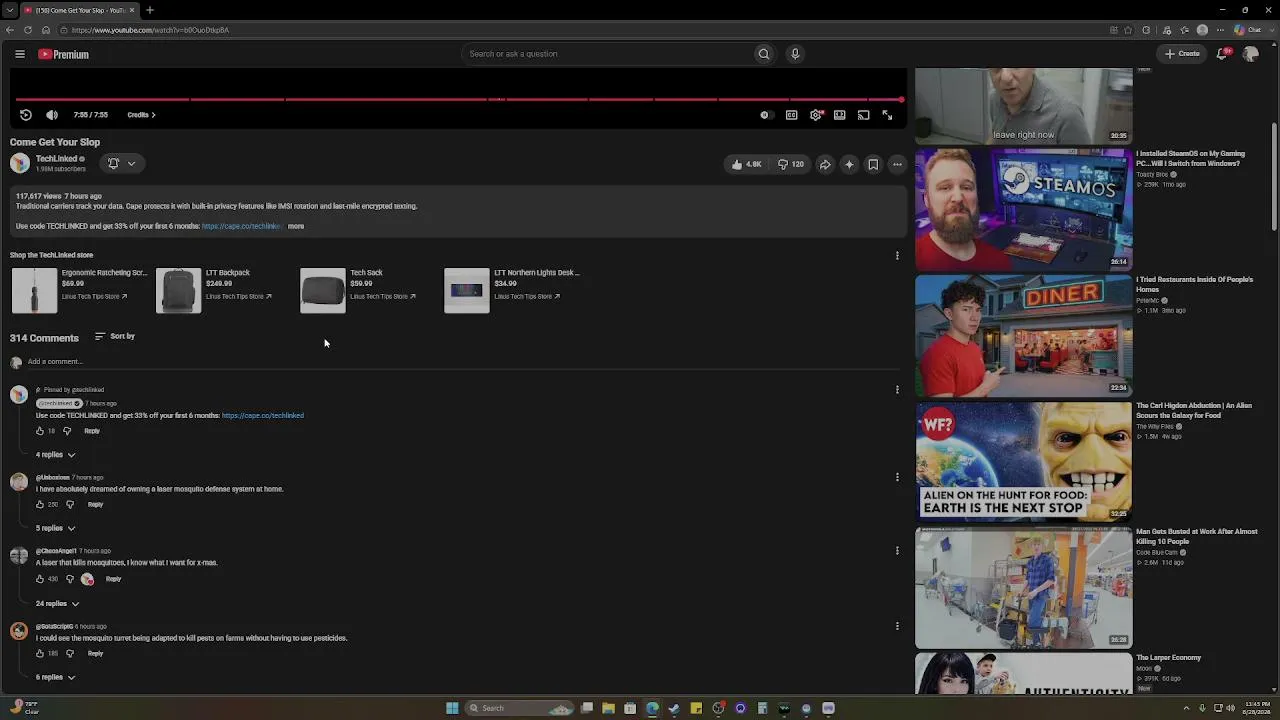Reply to the mosquito turret pesticides comment
This screenshot has height=720, width=1280.
pos(95,654)
